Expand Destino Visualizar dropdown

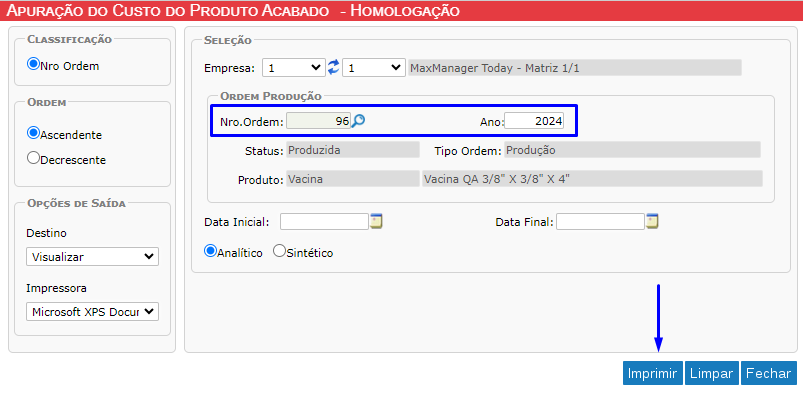[x=92, y=257]
